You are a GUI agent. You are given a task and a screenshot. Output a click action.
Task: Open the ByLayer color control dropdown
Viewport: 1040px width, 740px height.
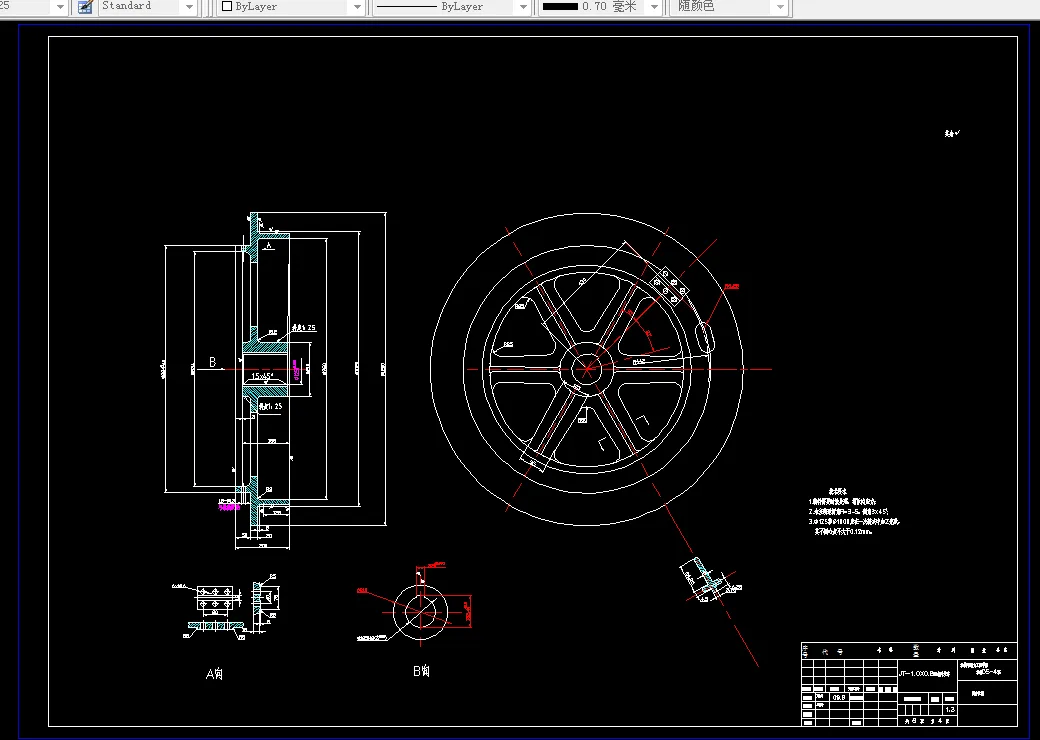(291, 7)
